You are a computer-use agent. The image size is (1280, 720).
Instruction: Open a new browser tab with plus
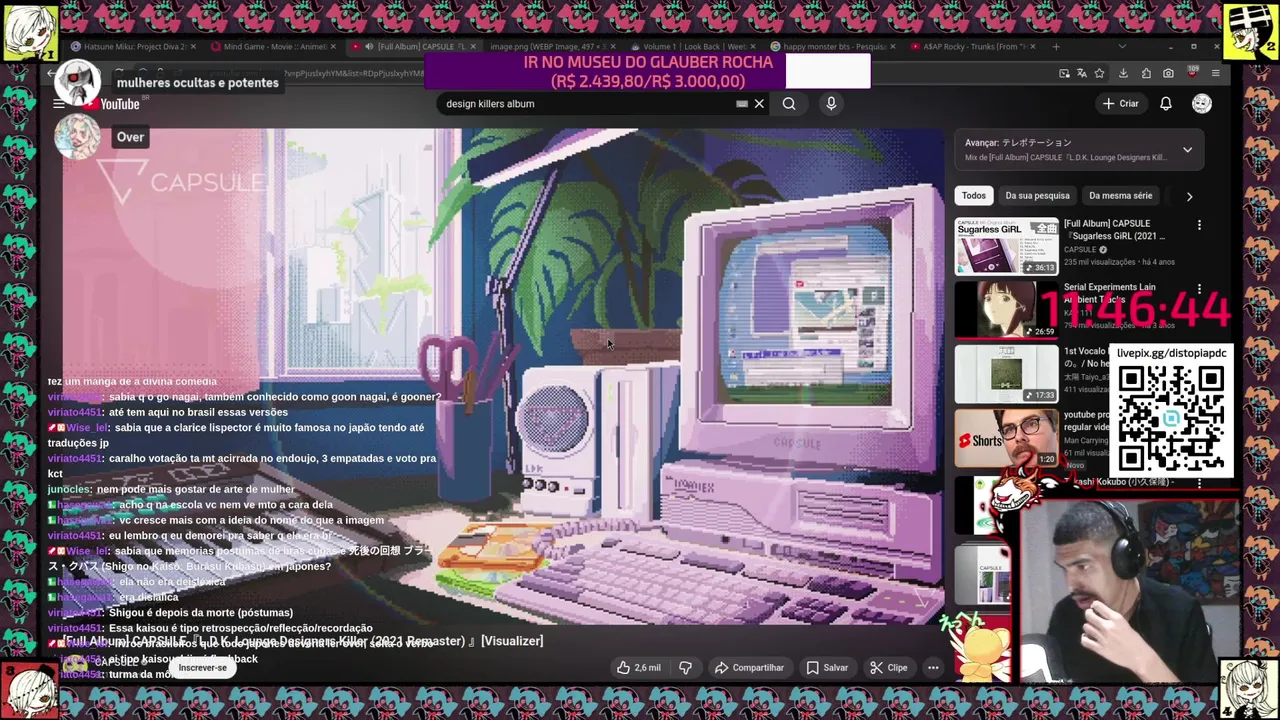(x=1056, y=46)
